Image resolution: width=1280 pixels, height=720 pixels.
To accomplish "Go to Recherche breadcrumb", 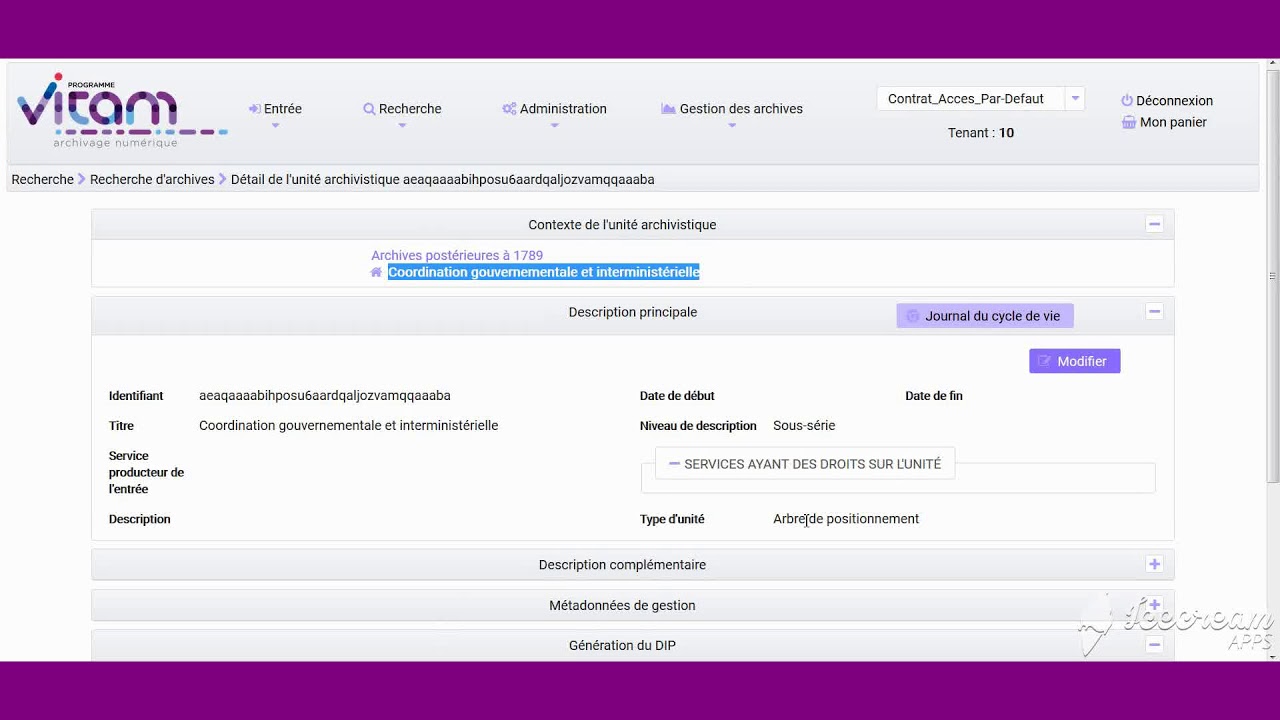I will click(x=43, y=180).
